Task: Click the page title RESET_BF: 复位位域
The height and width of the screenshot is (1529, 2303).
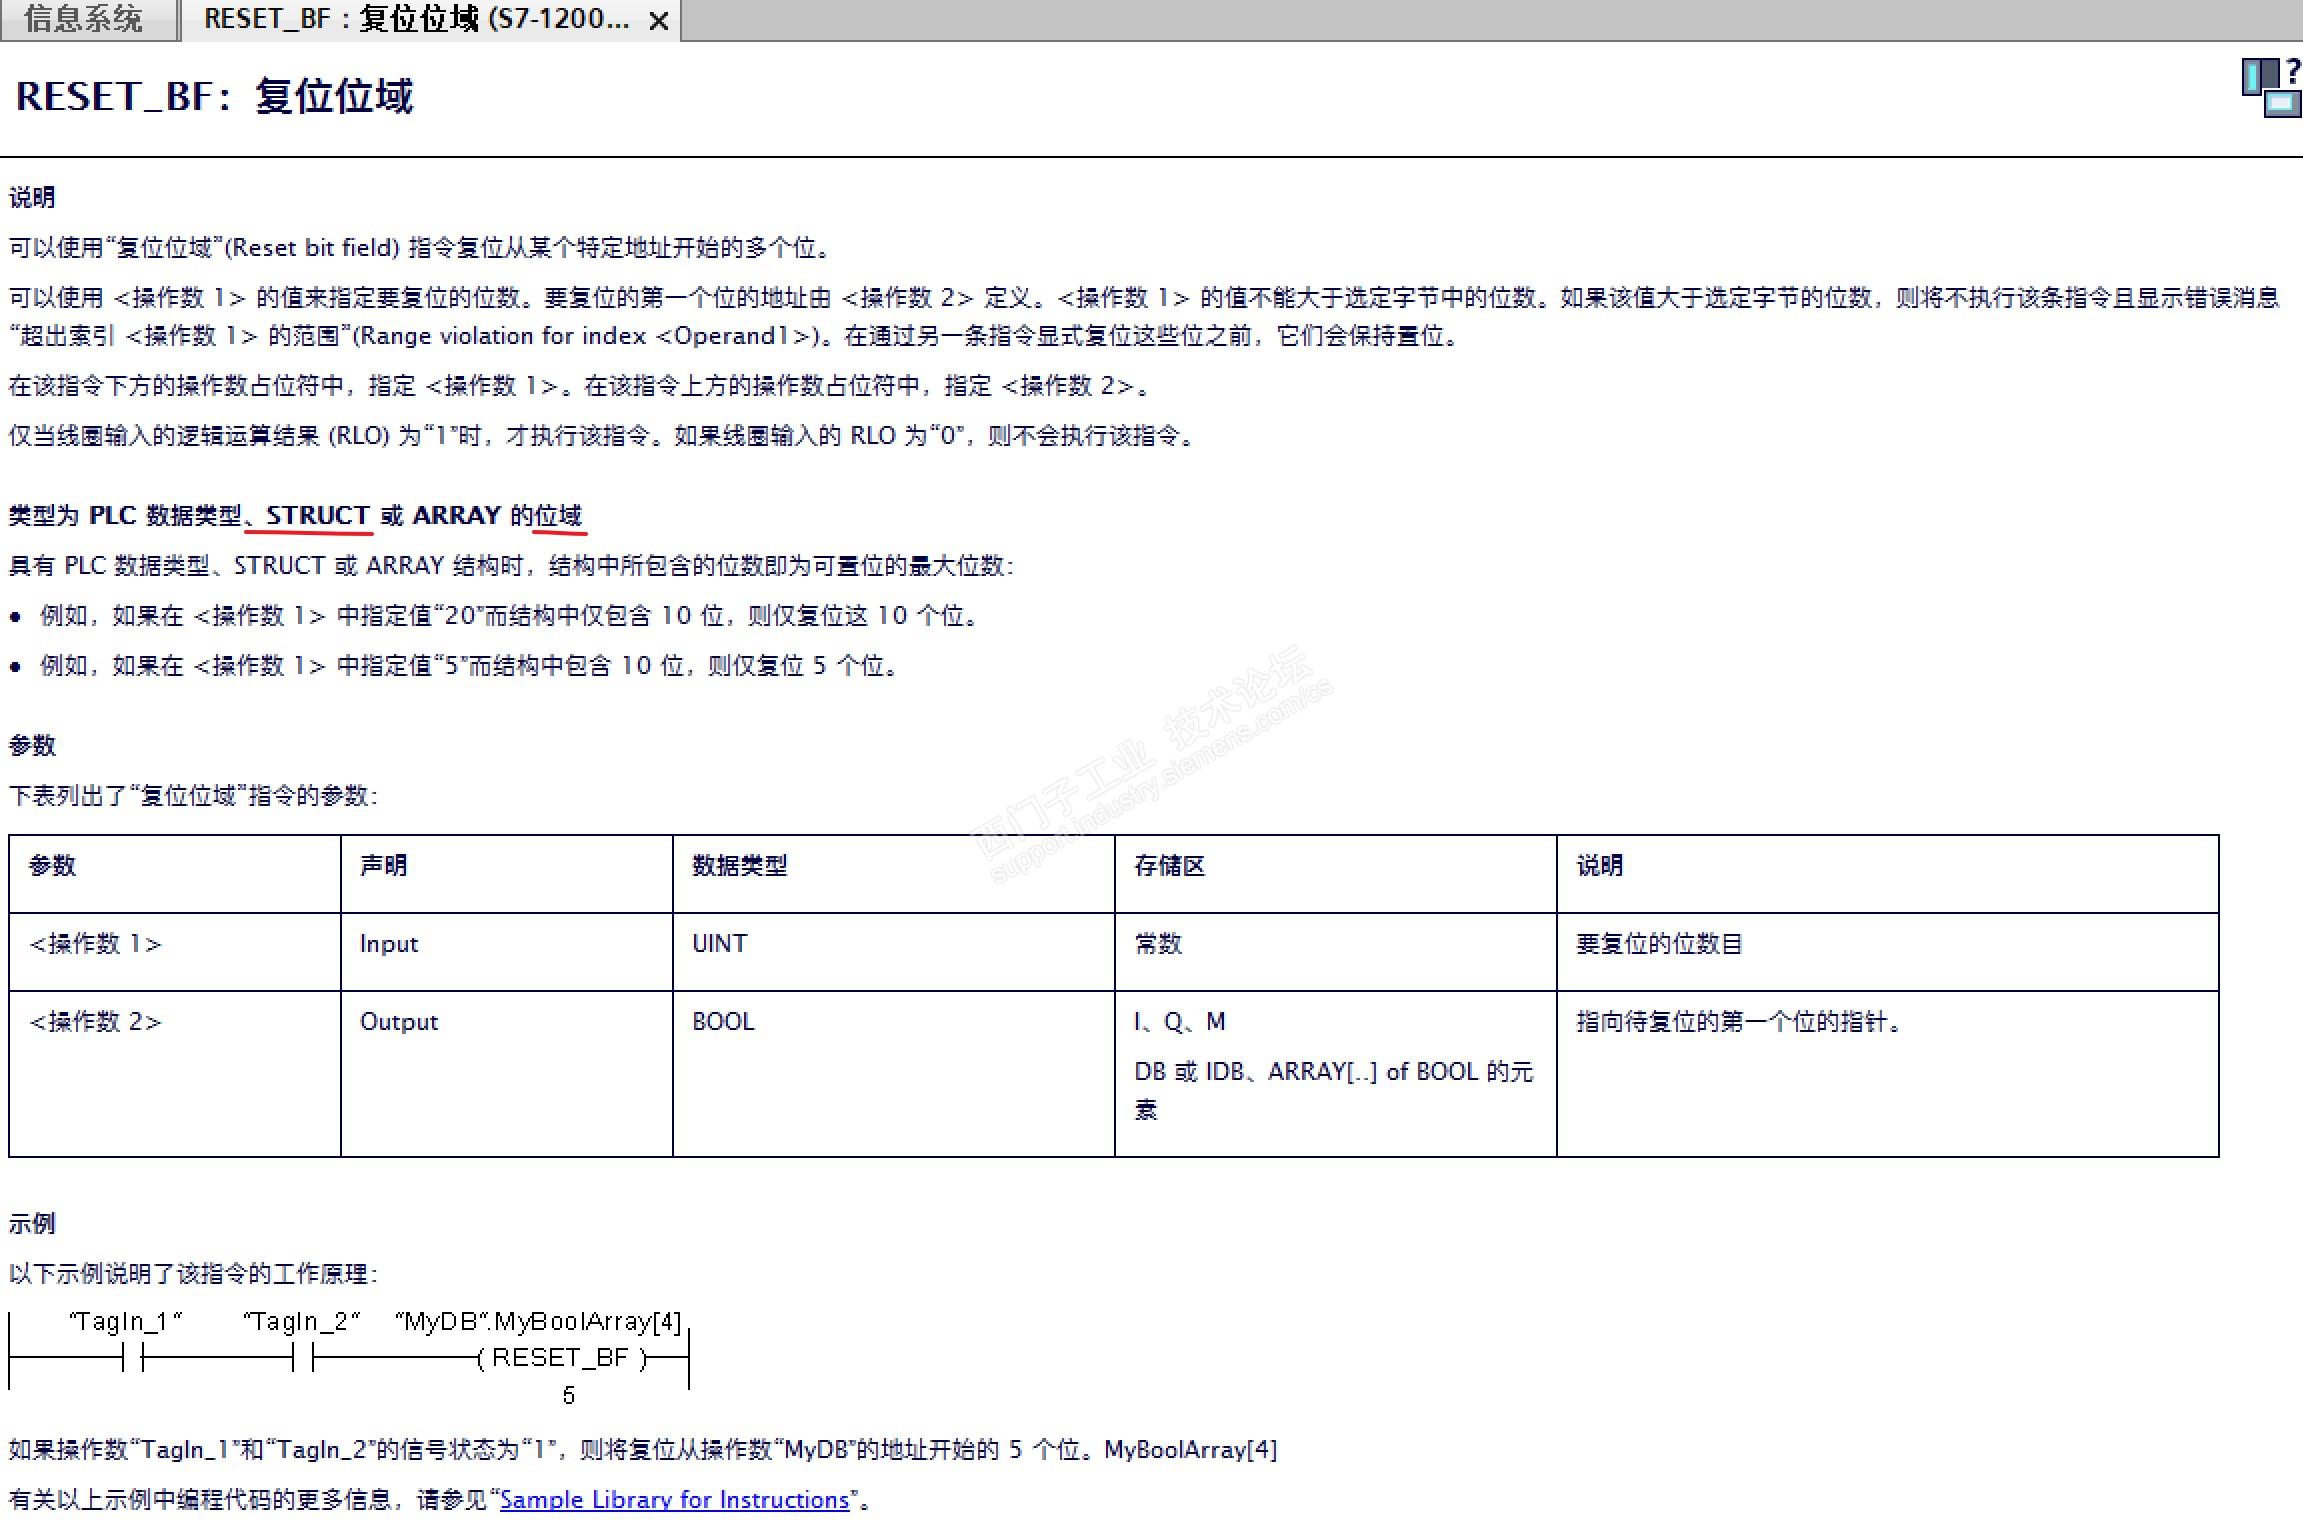Action: pos(214,97)
